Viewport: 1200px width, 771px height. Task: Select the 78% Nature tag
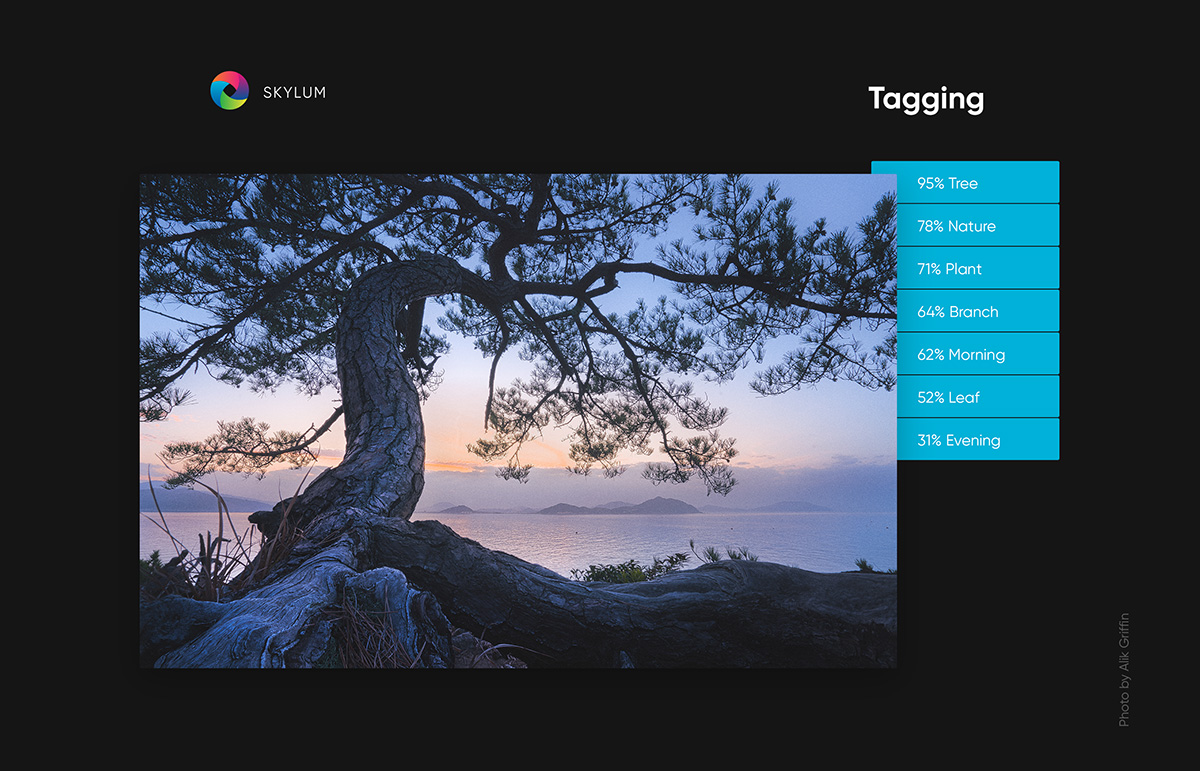[x=965, y=226]
